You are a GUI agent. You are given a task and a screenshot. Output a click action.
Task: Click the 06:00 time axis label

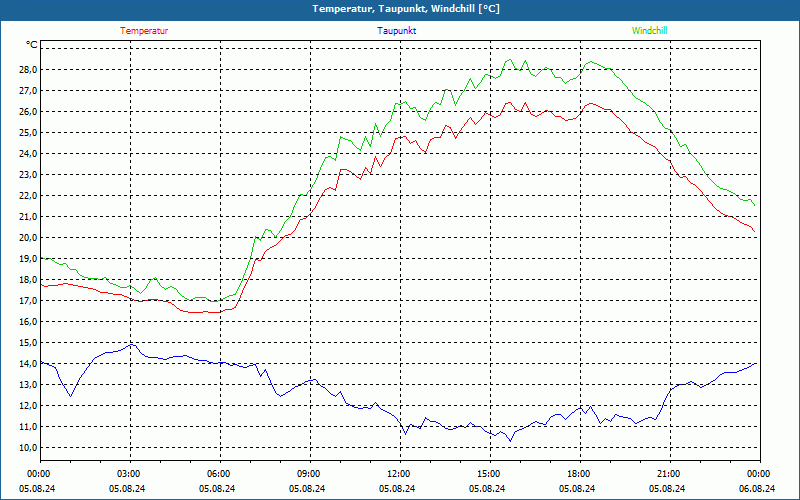pyautogui.click(x=220, y=474)
